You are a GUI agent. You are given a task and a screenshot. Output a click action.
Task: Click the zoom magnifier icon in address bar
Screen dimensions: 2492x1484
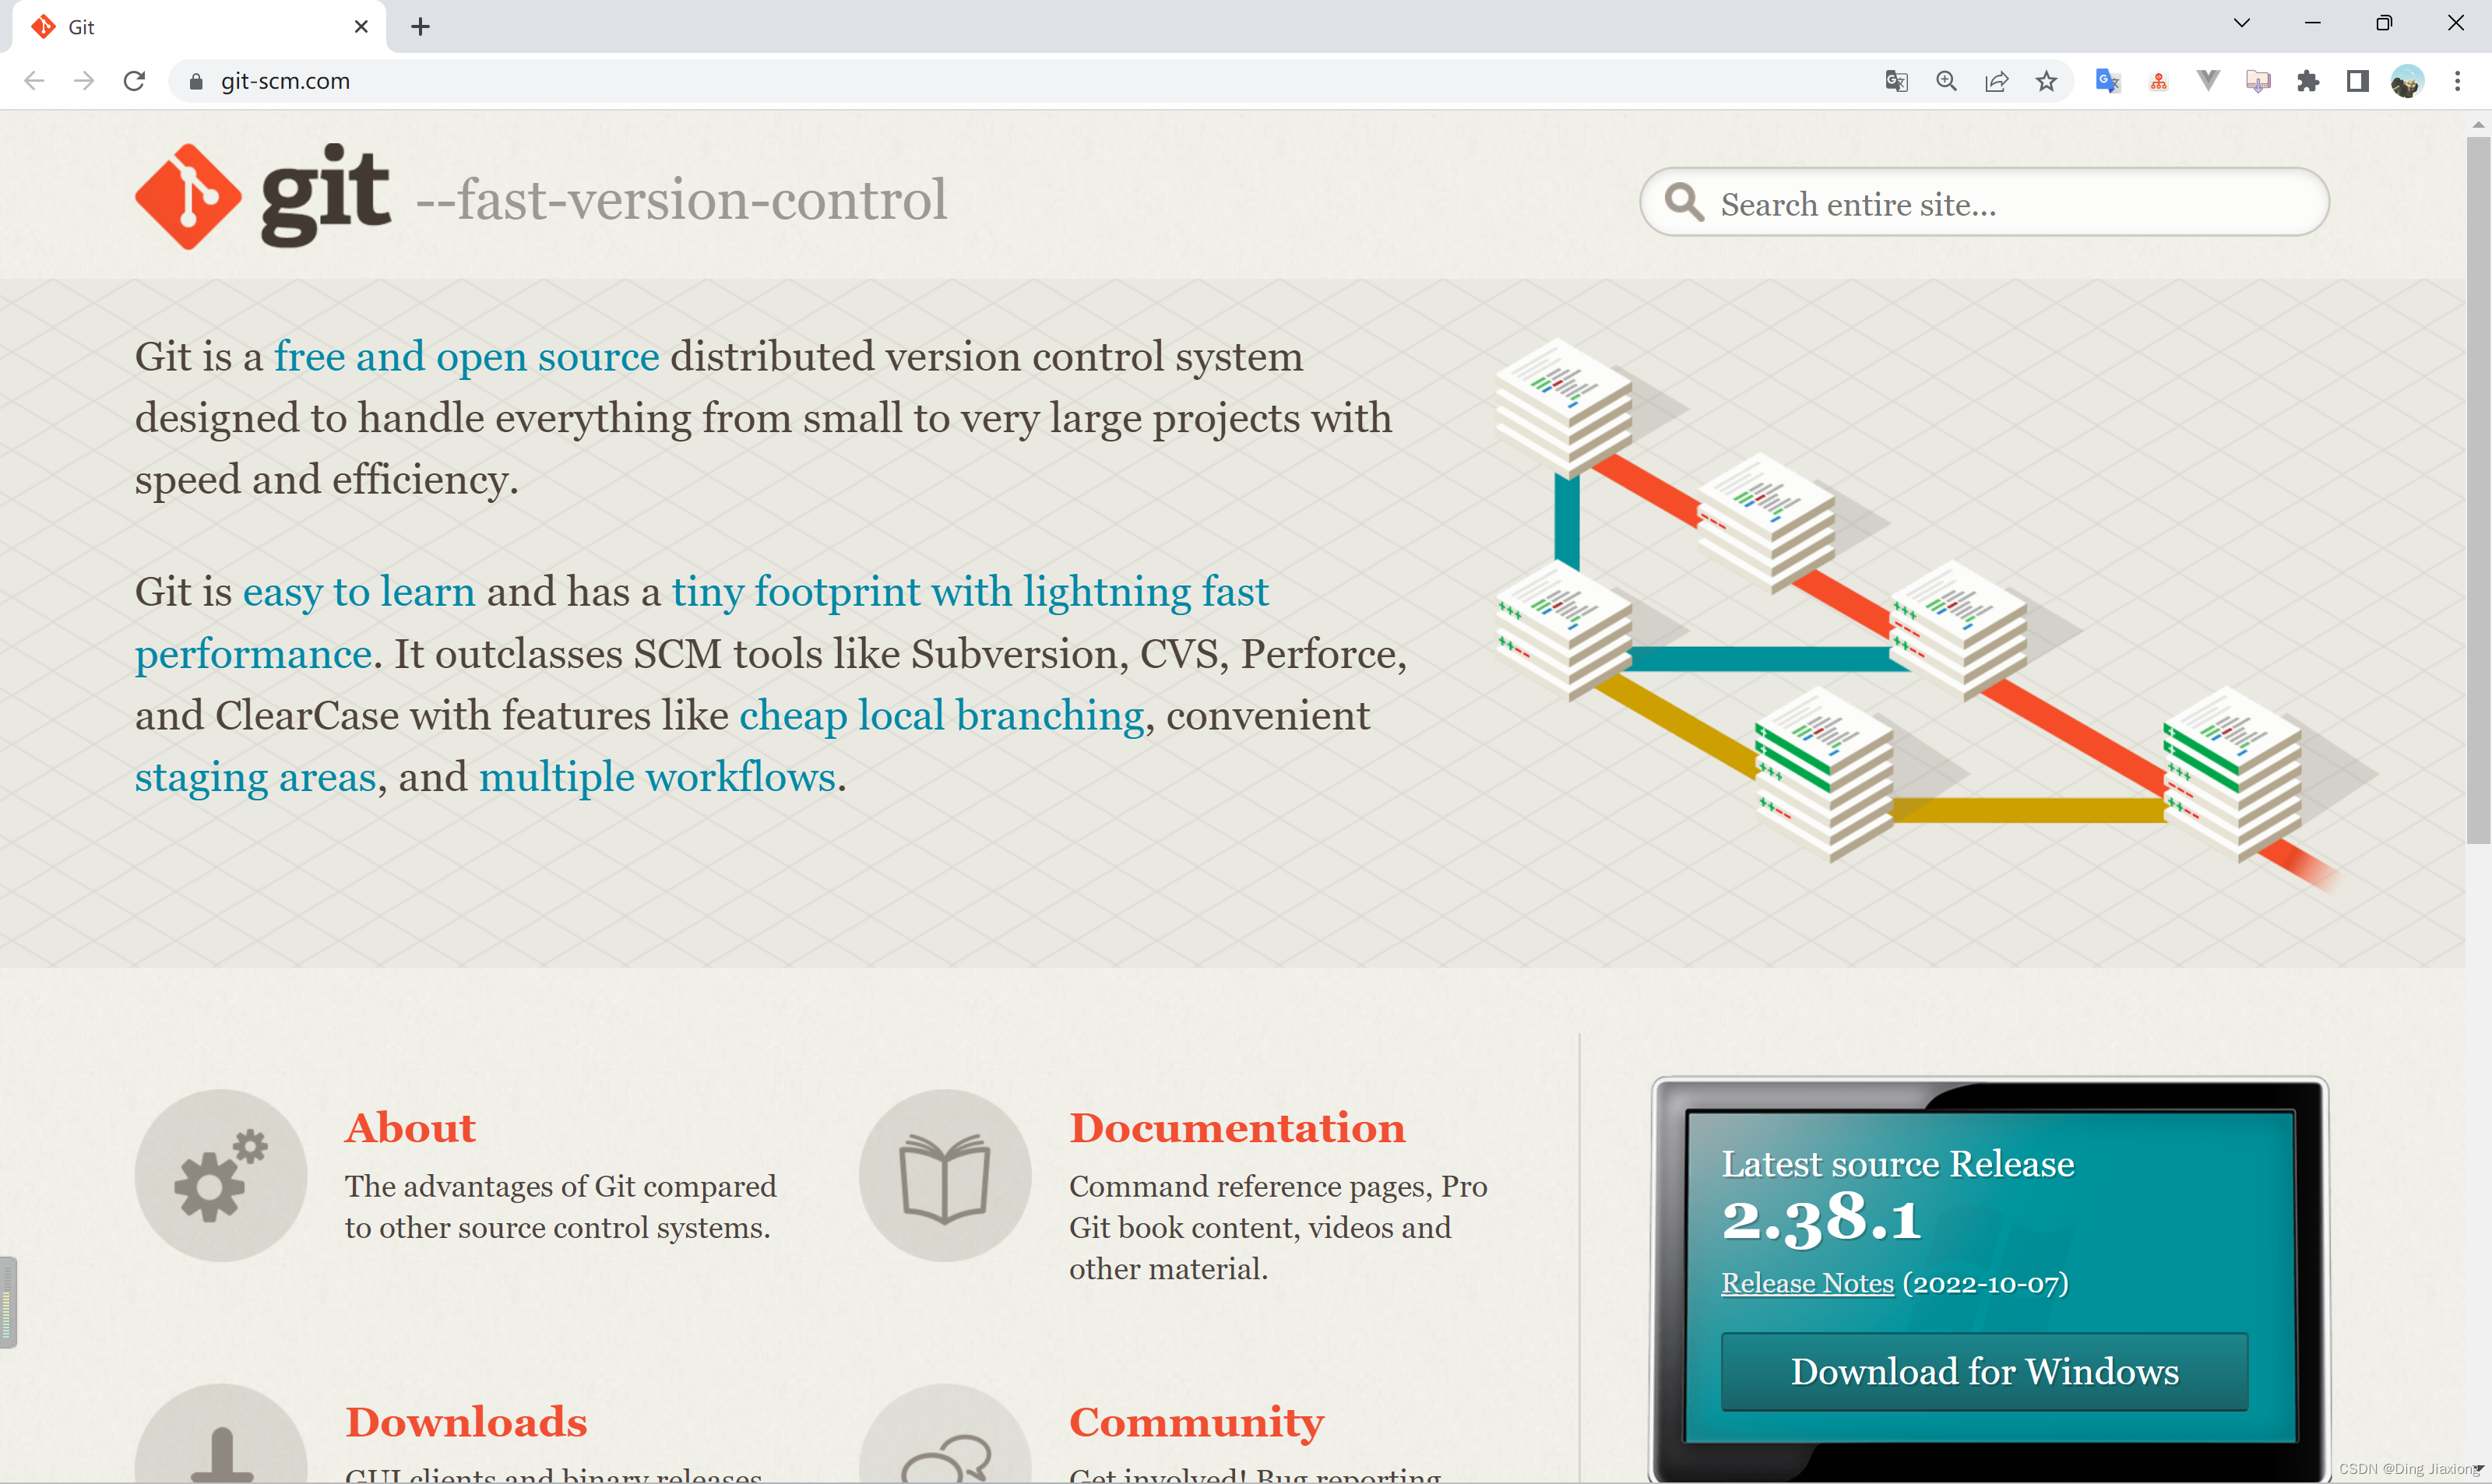(x=1946, y=81)
